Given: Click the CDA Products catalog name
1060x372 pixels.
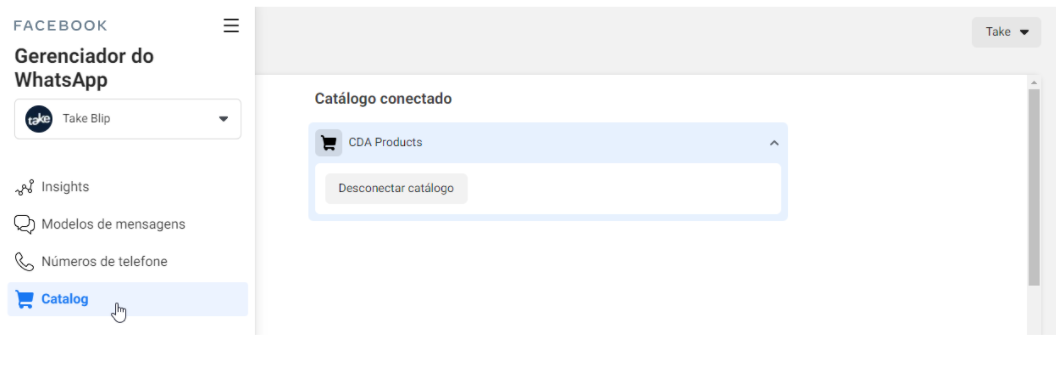Looking at the screenshot, I should pyautogui.click(x=385, y=143).
